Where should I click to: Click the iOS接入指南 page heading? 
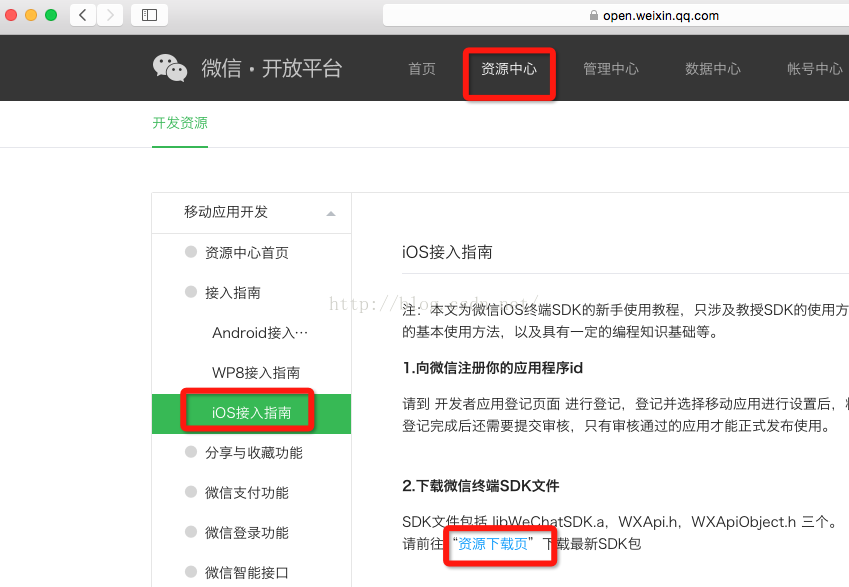pyautogui.click(x=447, y=252)
